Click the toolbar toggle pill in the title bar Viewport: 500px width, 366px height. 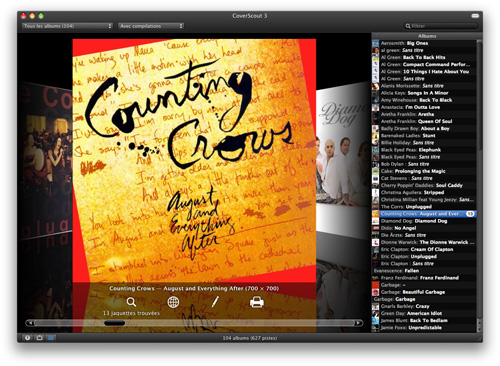[x=475, y=16]
